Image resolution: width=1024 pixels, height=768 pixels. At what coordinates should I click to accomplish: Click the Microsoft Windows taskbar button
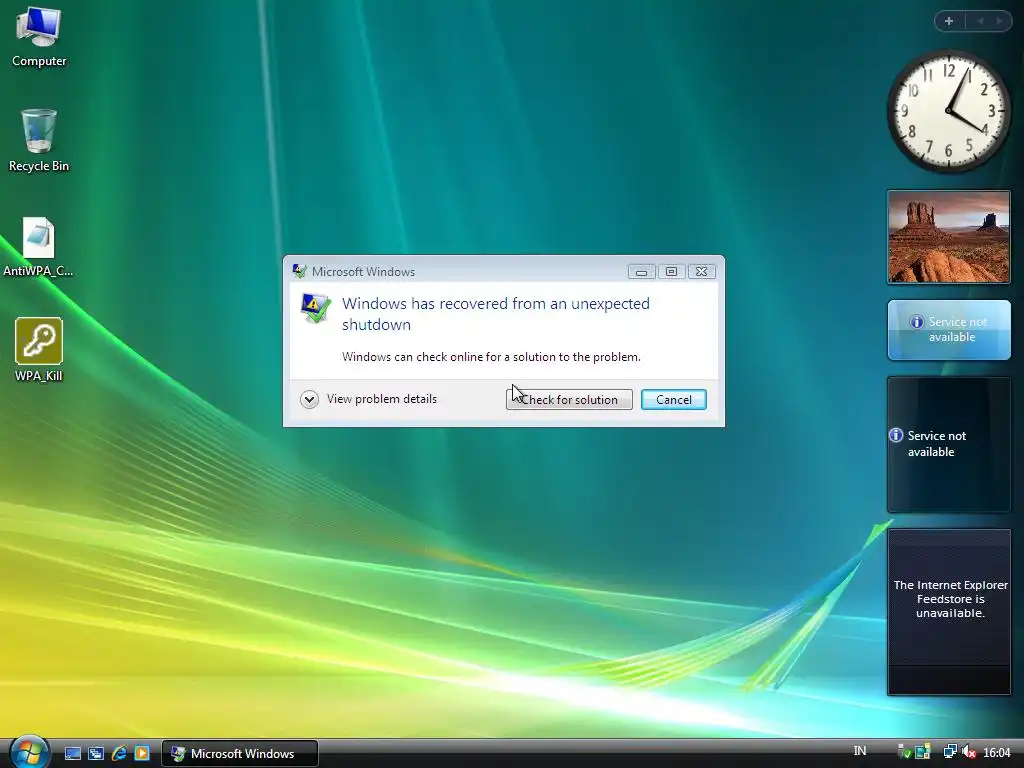click(240, 754)
